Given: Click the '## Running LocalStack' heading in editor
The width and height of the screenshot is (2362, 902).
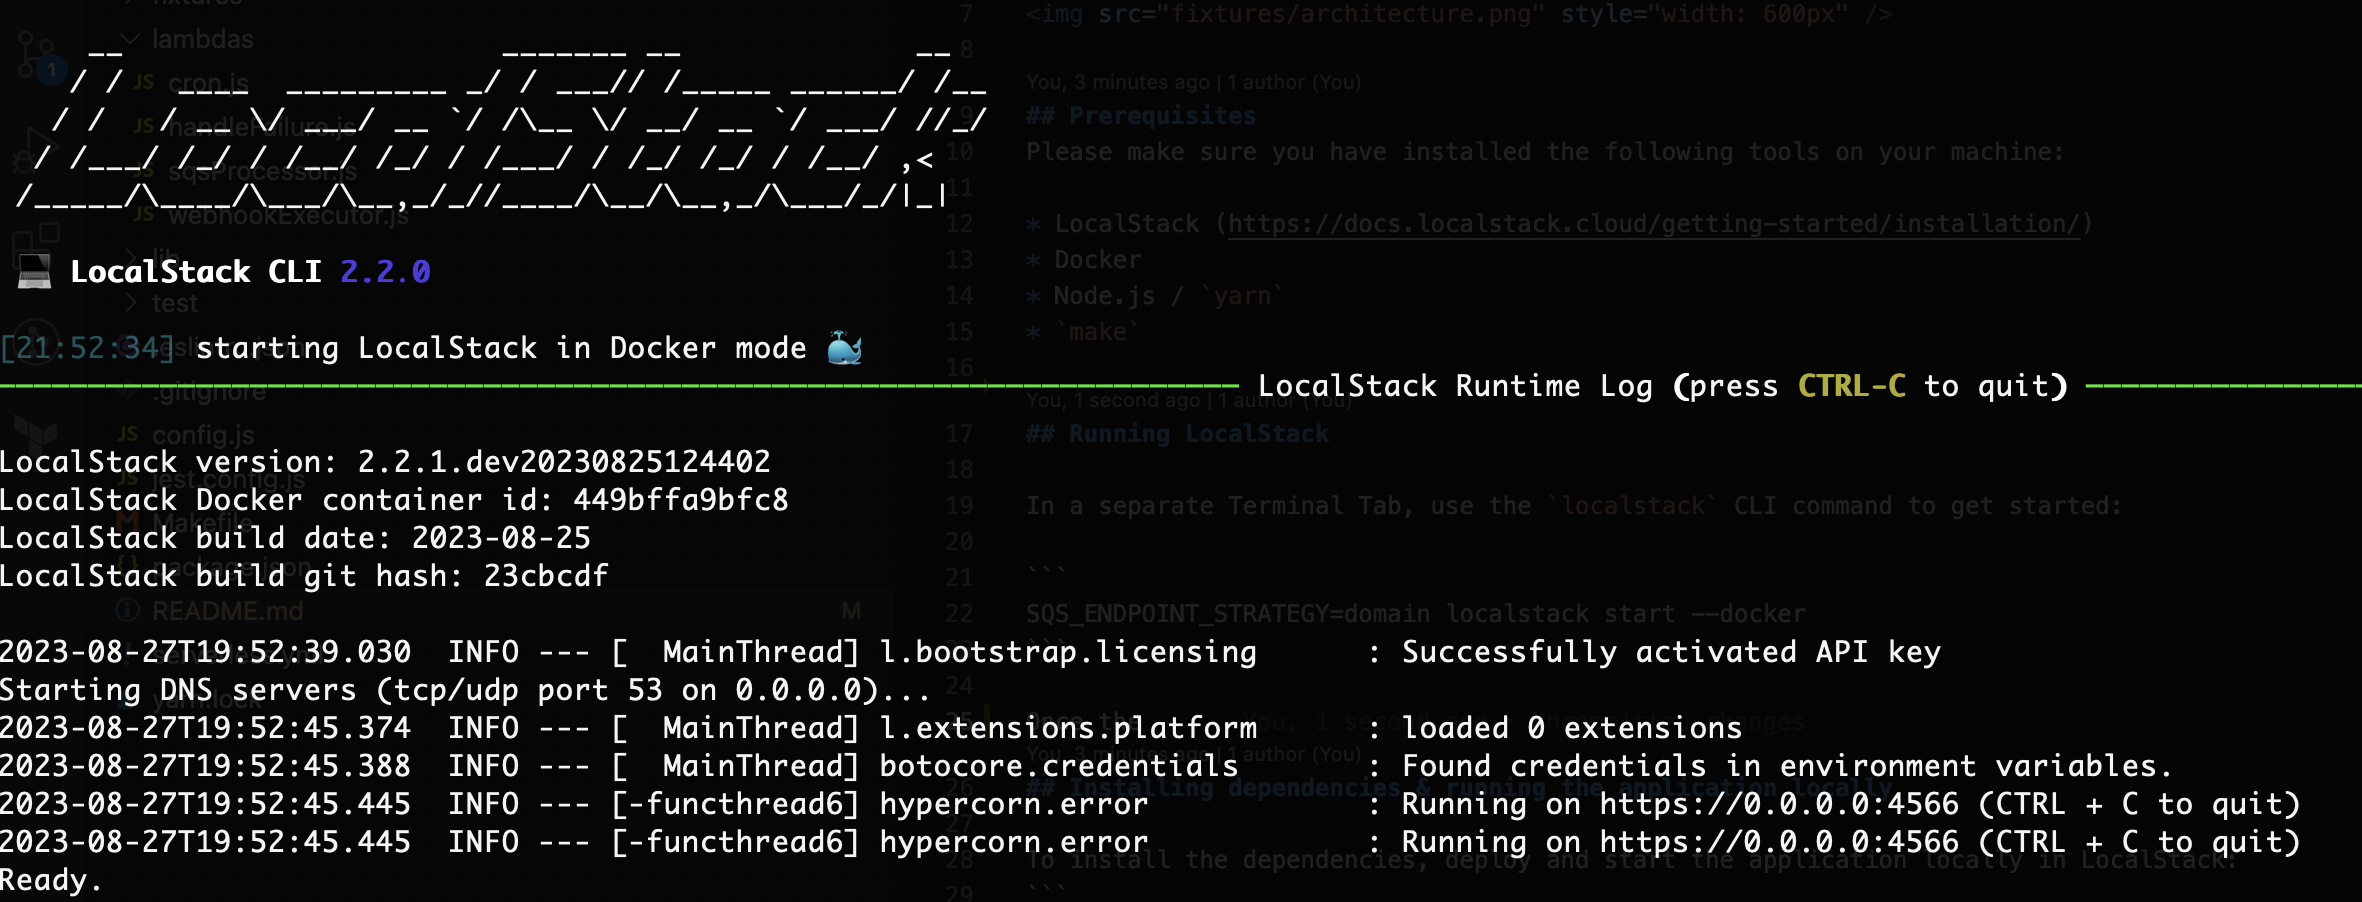Looking at the screenshot, I should coord(1177,434).
